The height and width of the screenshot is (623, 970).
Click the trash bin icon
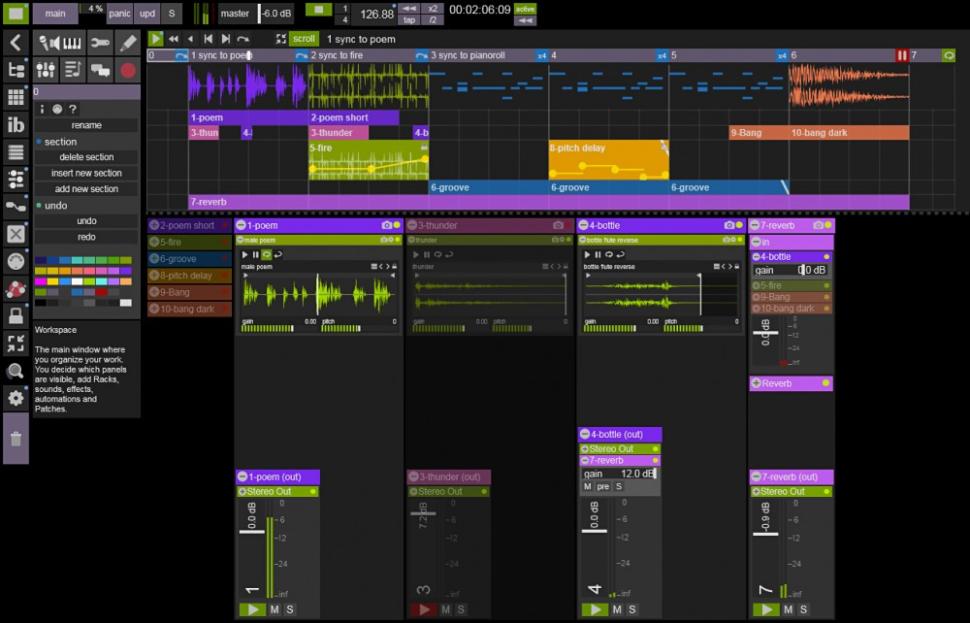pyautogui.click(x=16, y=438)
